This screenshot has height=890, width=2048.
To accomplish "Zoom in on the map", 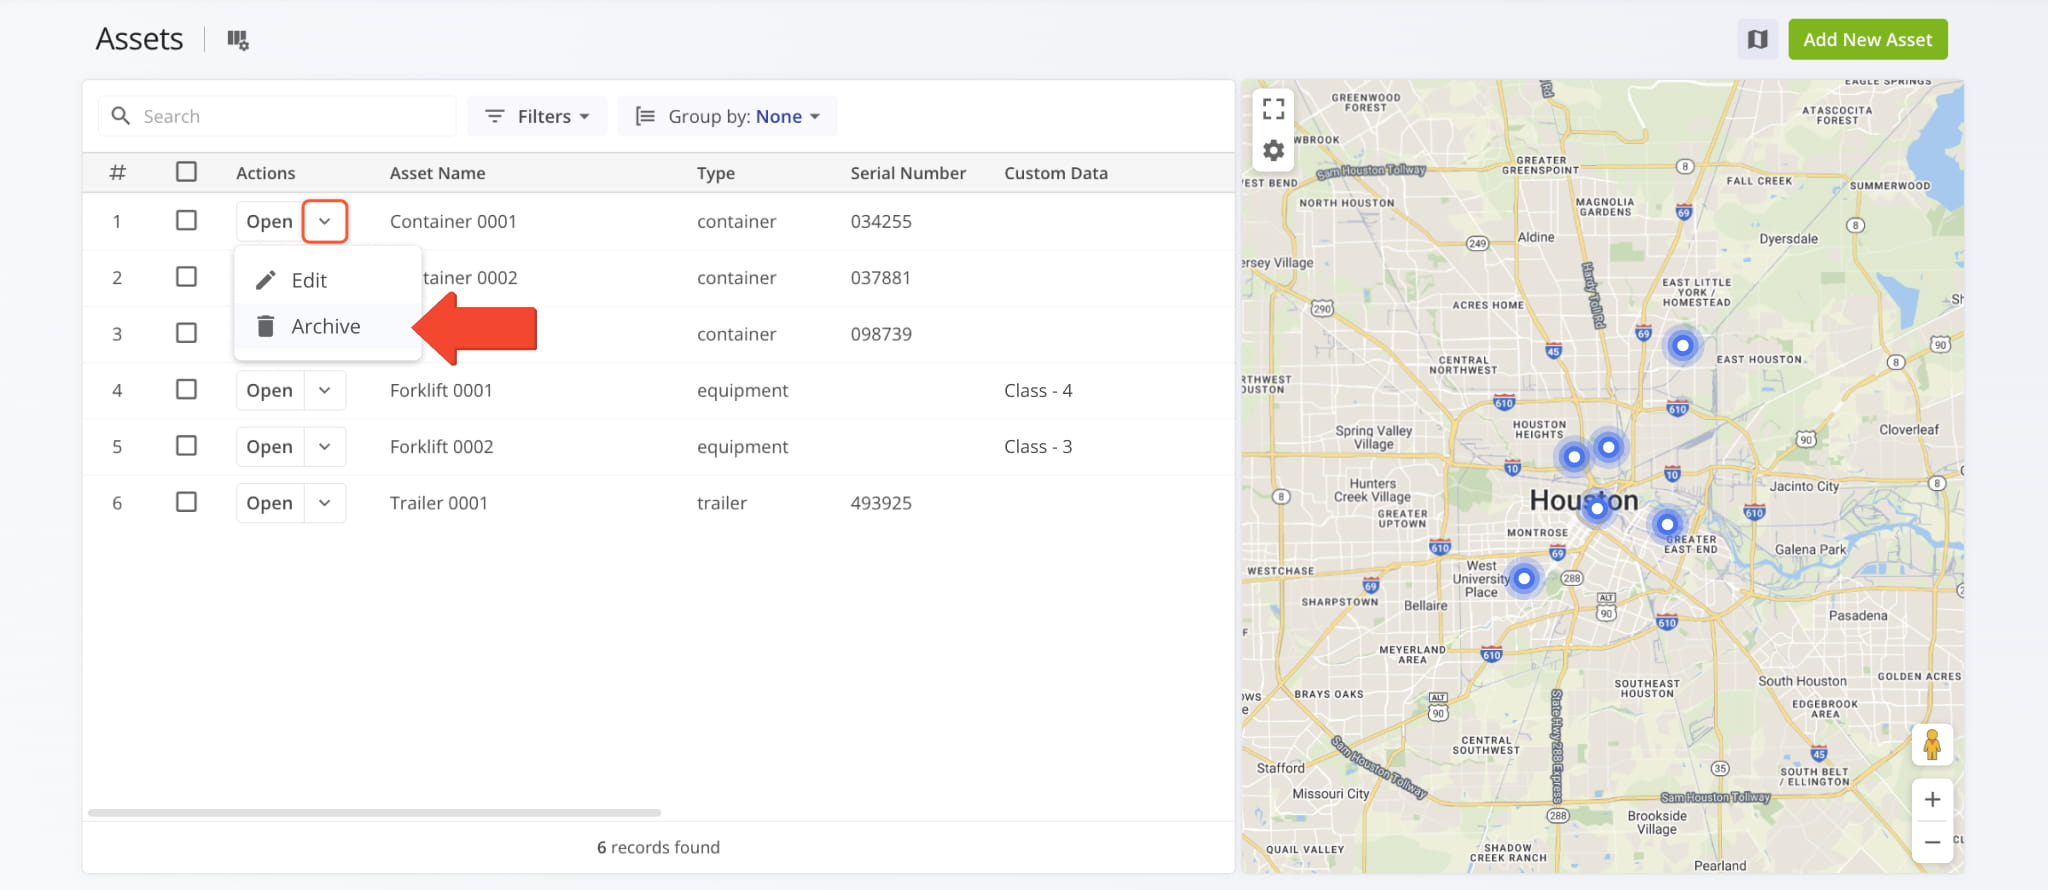I will 1932,800.
